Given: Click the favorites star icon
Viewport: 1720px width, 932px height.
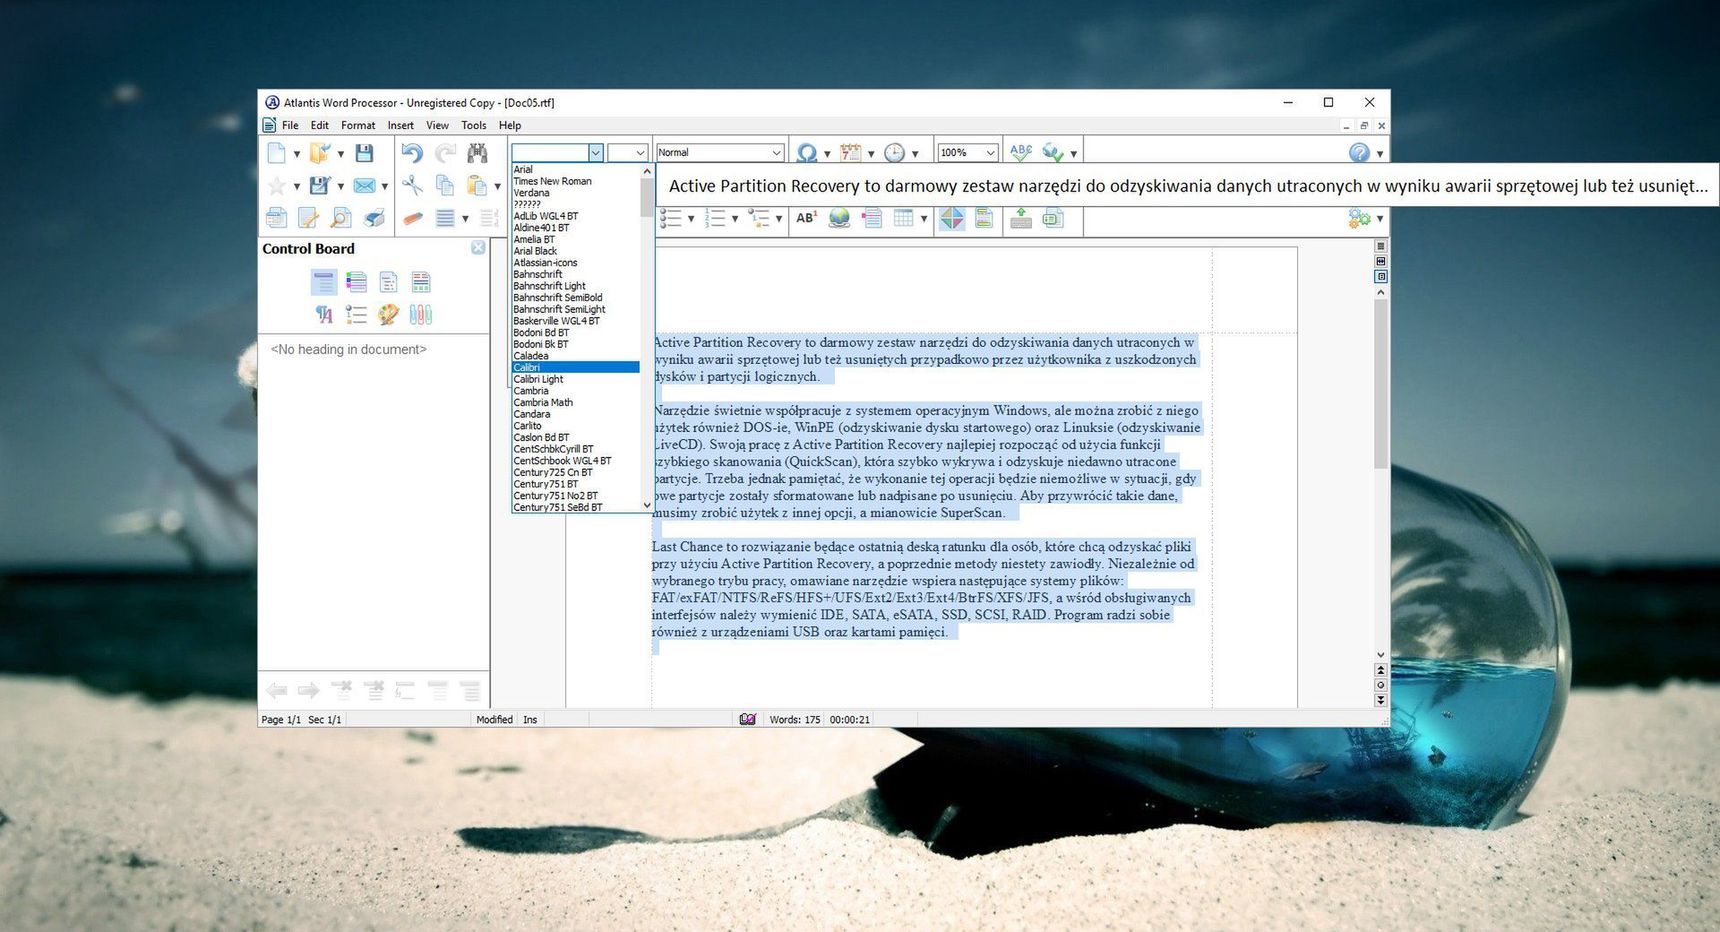Looking at the screenshot, I should pos(276,186).
